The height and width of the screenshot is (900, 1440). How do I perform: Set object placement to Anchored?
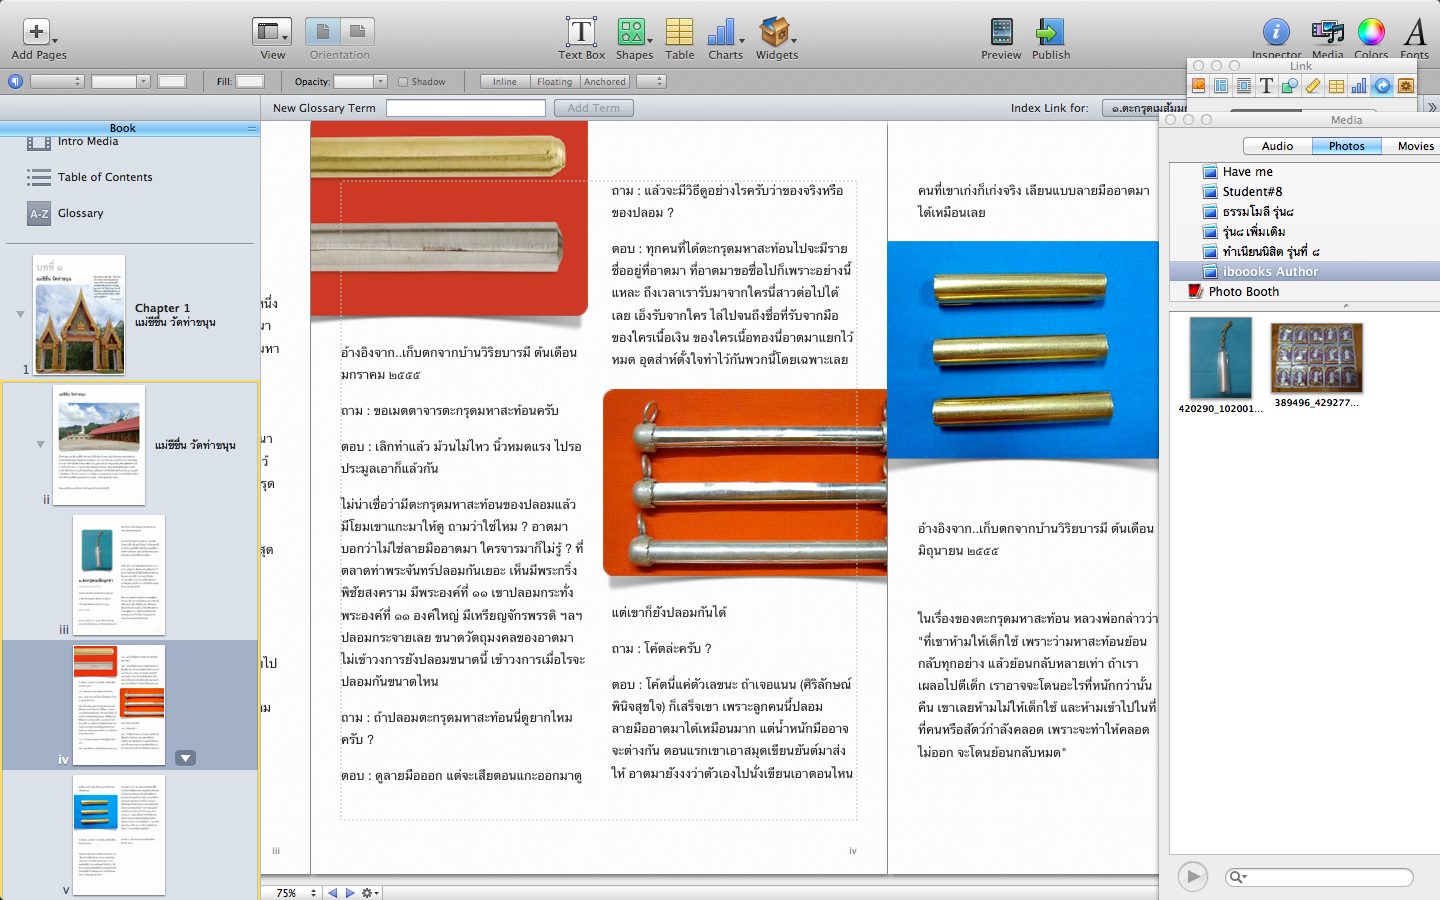pyautogui.click(x=604, y=82)
